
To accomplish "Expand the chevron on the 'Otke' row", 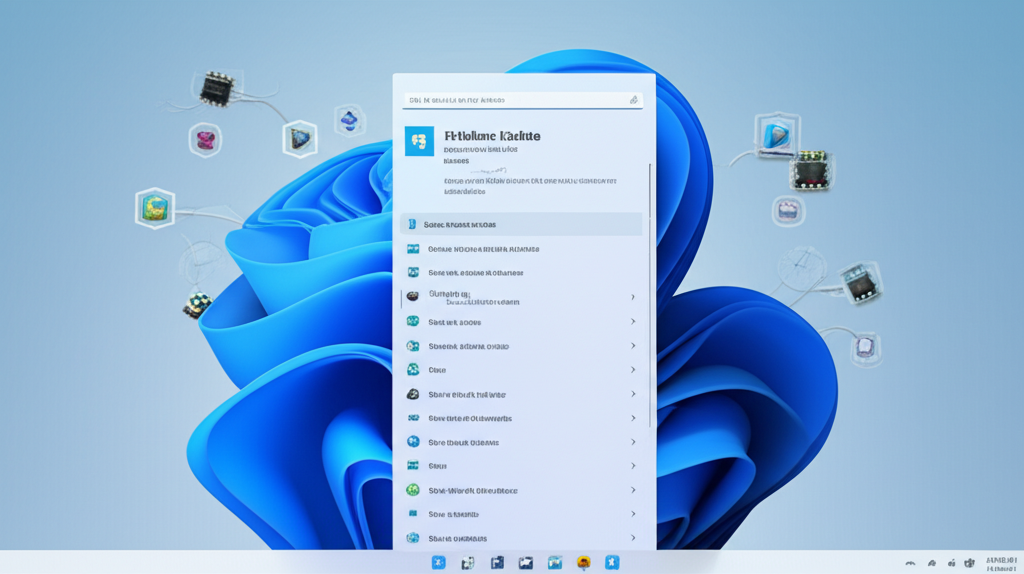I will 633,370.
